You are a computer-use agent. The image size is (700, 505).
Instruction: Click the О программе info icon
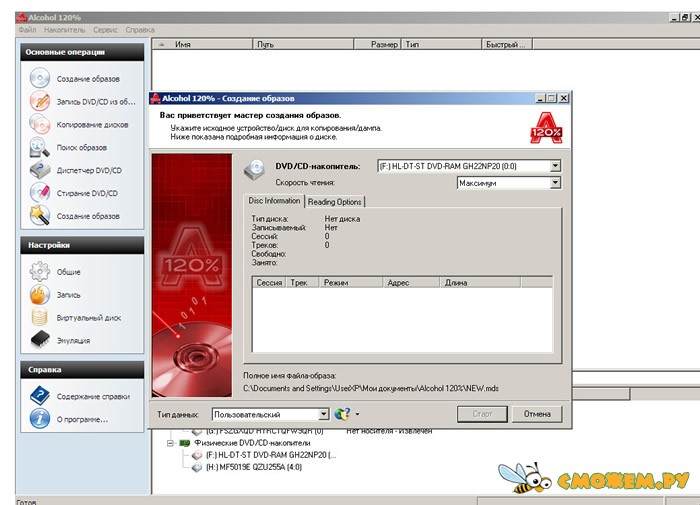pos(40,418)
